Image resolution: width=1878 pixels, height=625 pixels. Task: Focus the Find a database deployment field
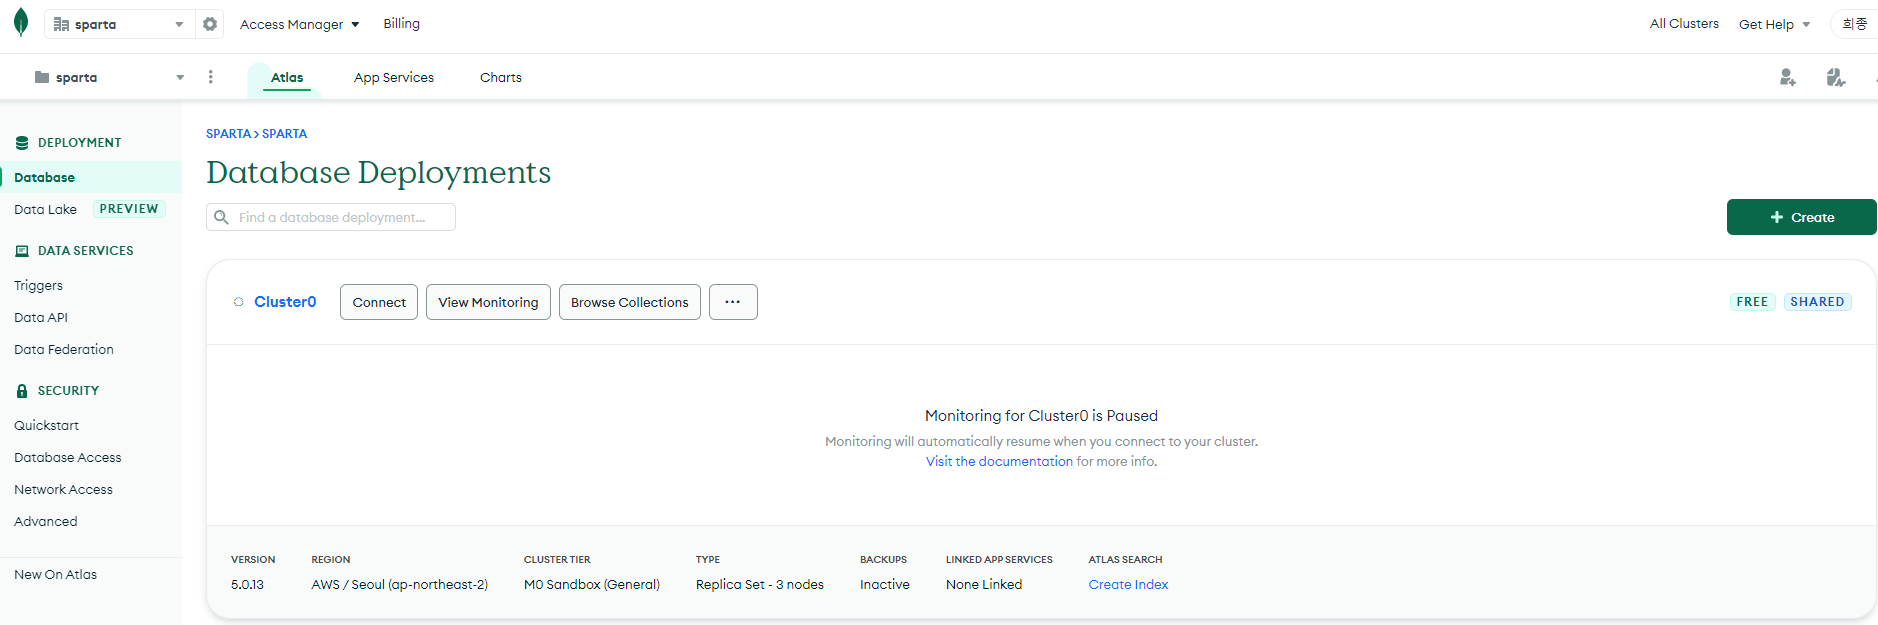click(331, 217)
